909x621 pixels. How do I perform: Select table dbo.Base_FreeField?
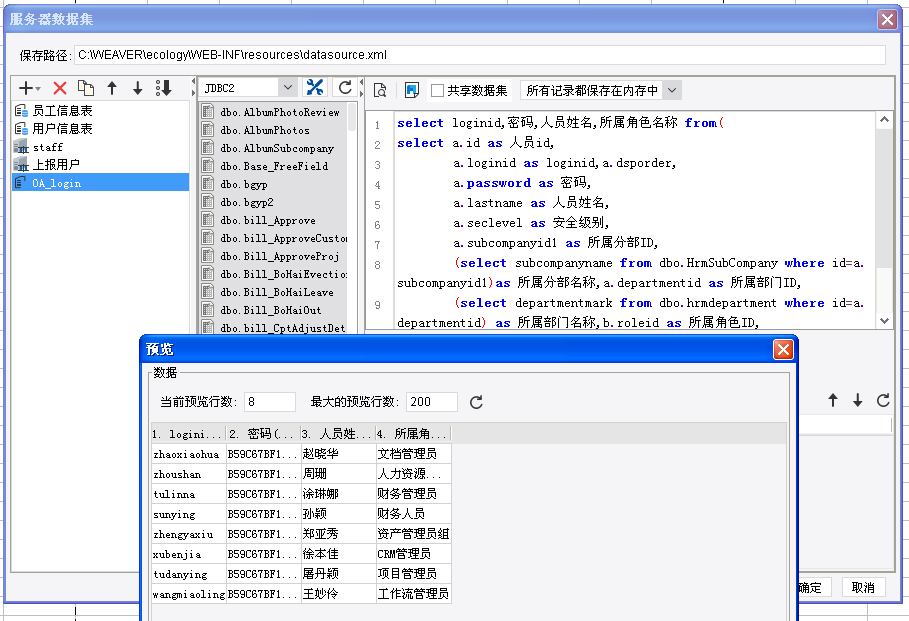274,166
